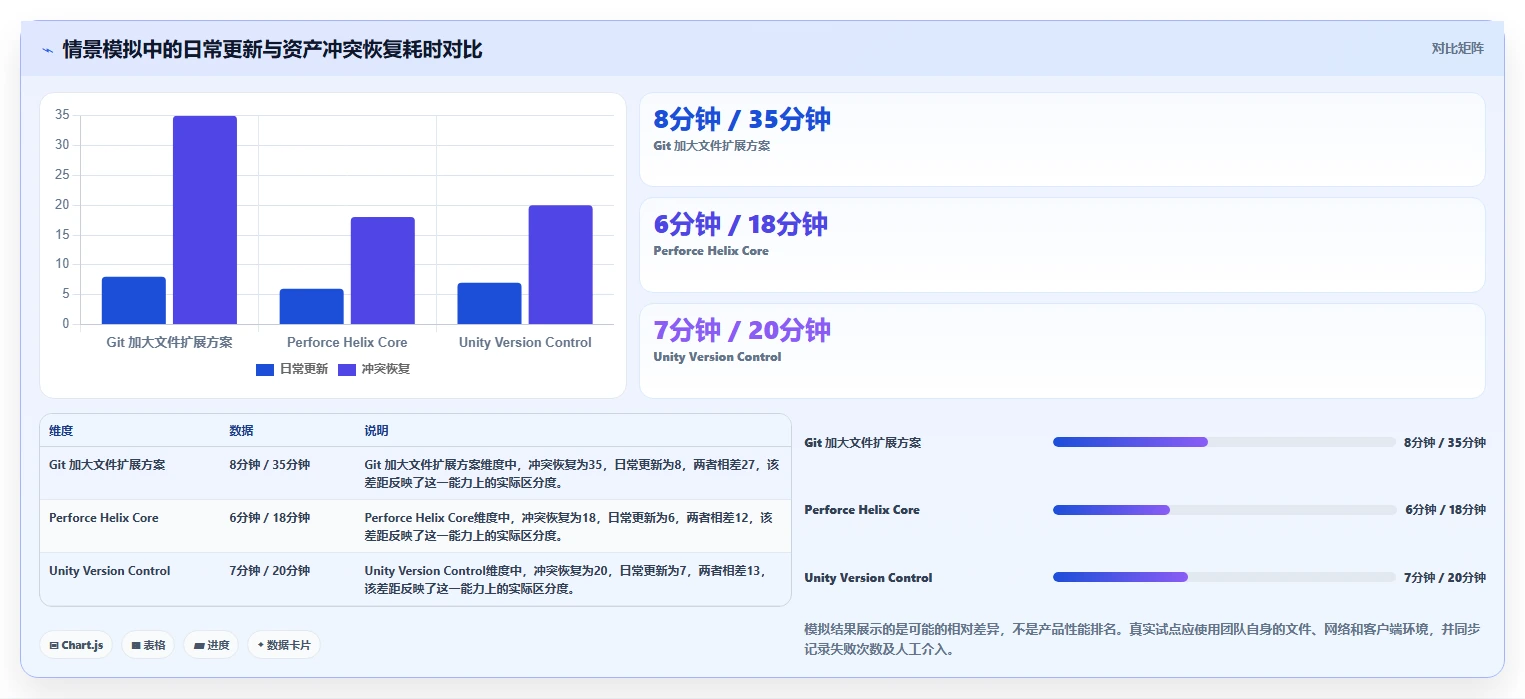1525x699 pixels.
Task: Click the Perforce Helix Core progress bar
Action: point(1224,510)
